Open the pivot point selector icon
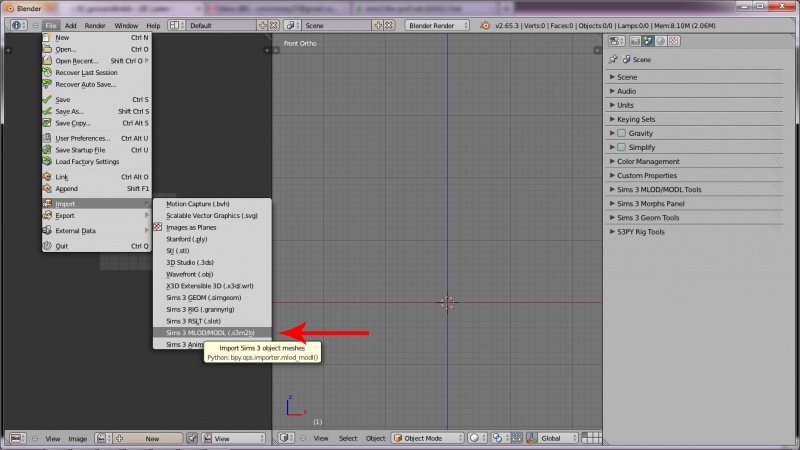Image resolution: width=800 pixels, height=450 pixels. (499, 438)
